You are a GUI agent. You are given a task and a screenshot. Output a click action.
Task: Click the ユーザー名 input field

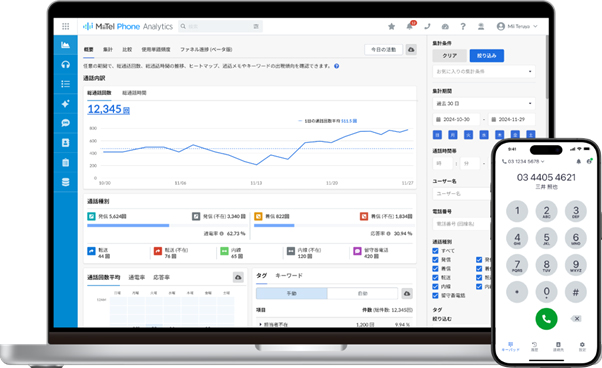point(461,193)
